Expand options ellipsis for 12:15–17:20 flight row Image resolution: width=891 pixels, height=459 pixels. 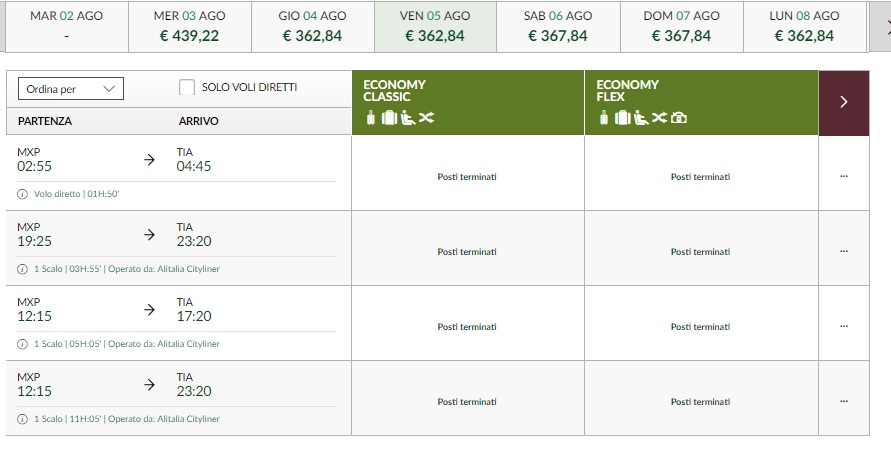844,326
